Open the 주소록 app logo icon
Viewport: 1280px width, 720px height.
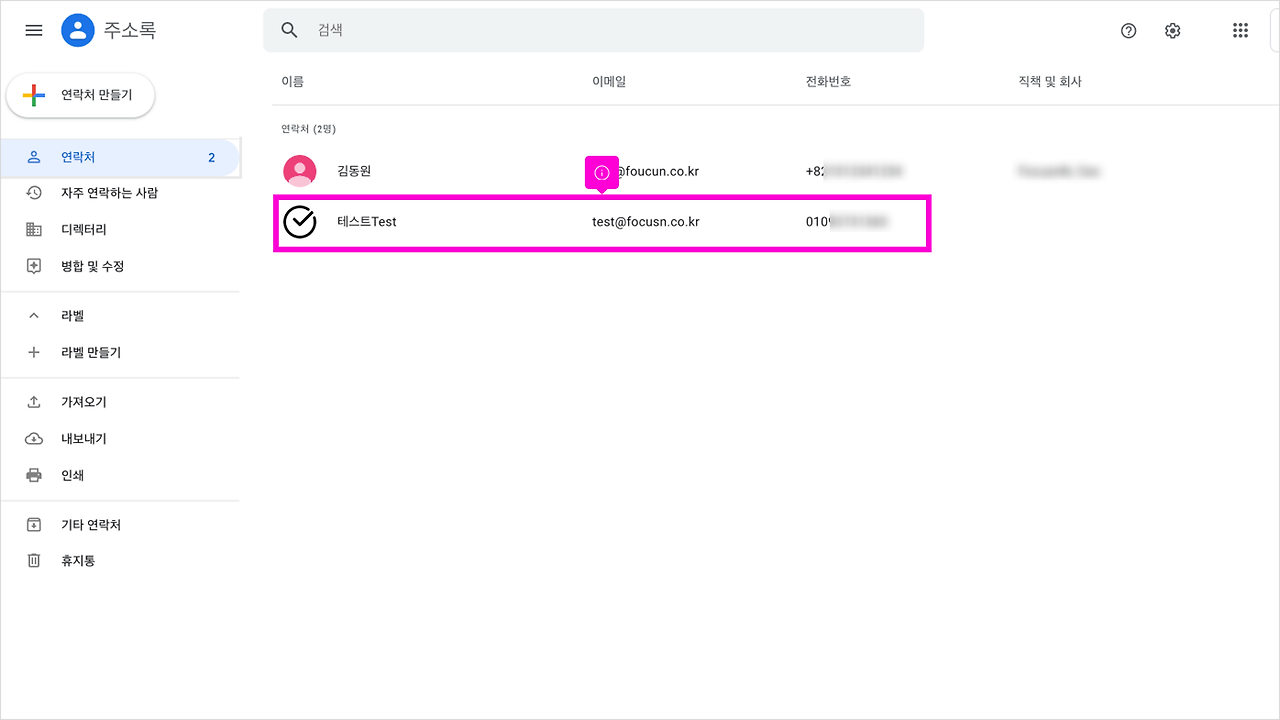(x=77, y=30)
